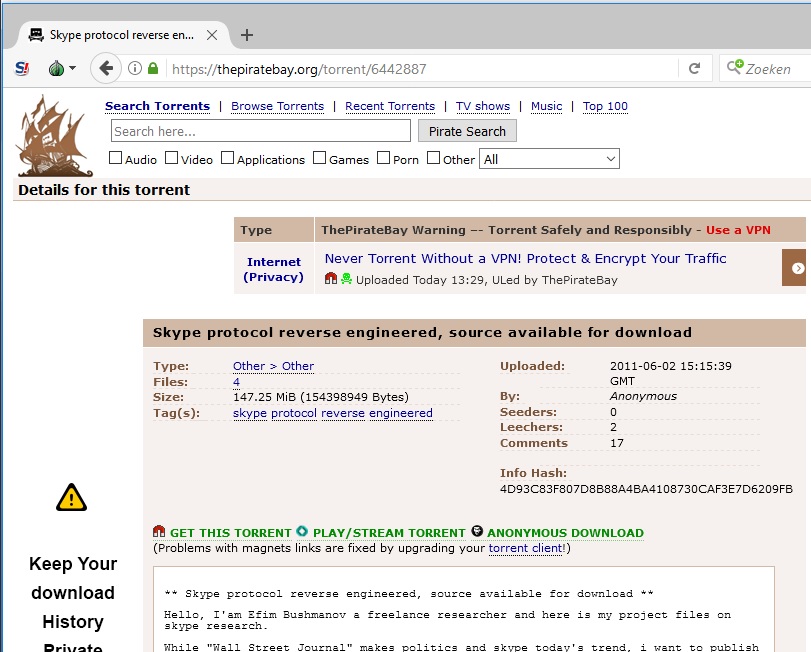Screen dimensions: 811x652
Task: Click the Details for this torrent heading
Action: tap(104, 190)
